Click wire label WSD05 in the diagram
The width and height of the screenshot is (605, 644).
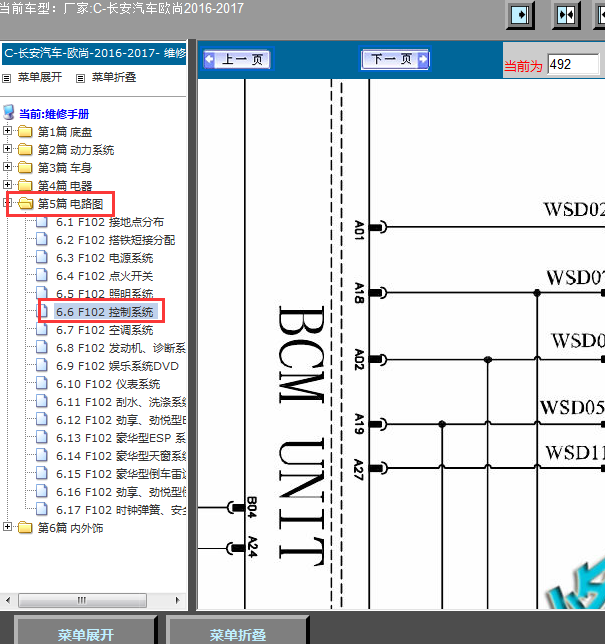tap(573, 407)
